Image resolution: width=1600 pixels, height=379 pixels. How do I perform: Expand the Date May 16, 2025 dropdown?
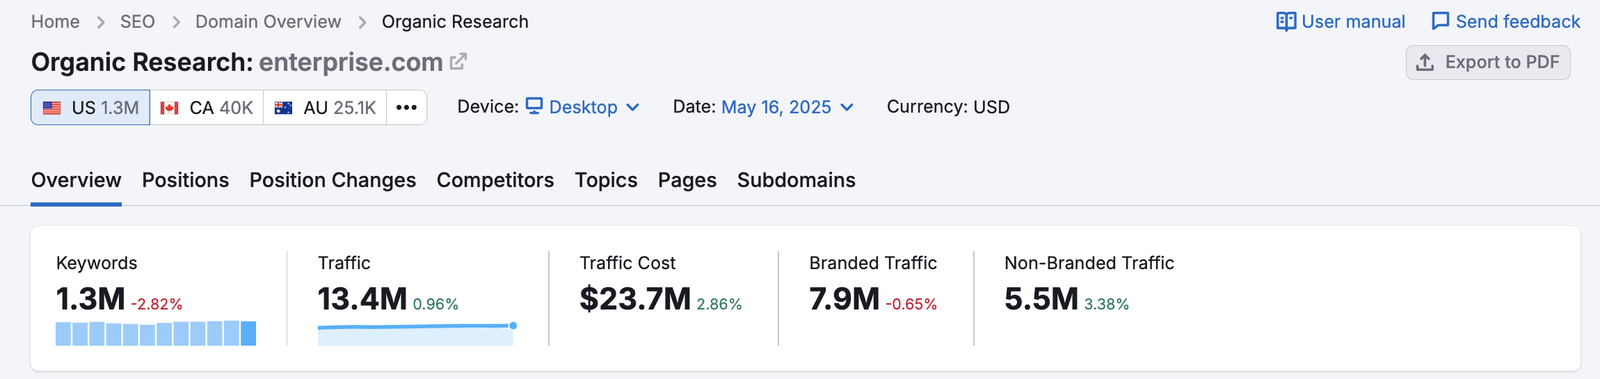788,107
